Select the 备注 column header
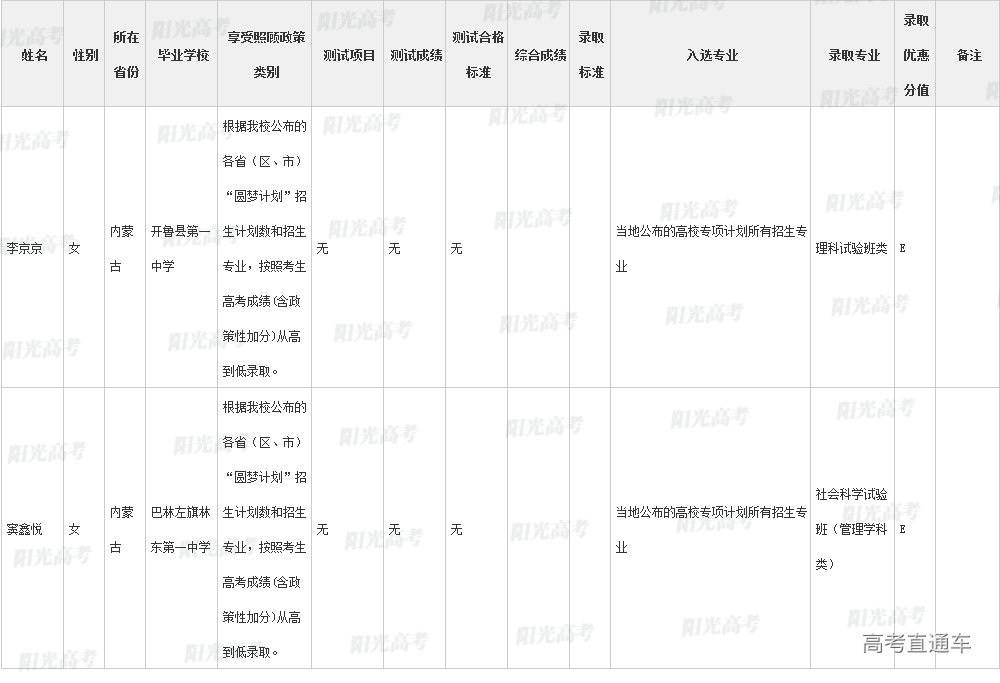This screenshot has height=683, width=1000. (x=968, y=55)
